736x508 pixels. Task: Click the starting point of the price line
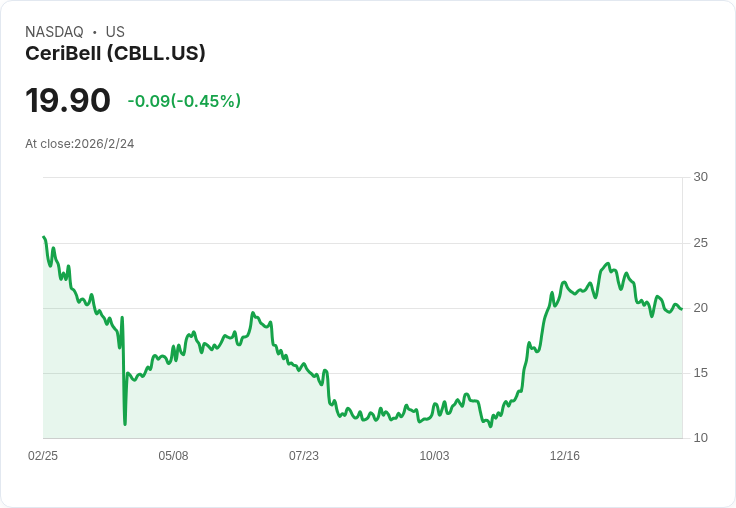coord(44,237)
